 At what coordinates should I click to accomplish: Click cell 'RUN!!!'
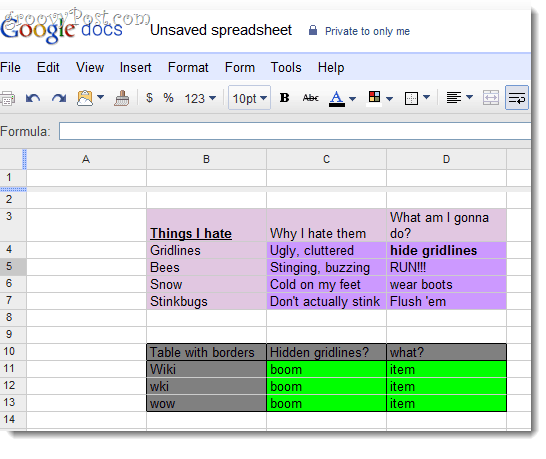point(446,267)
